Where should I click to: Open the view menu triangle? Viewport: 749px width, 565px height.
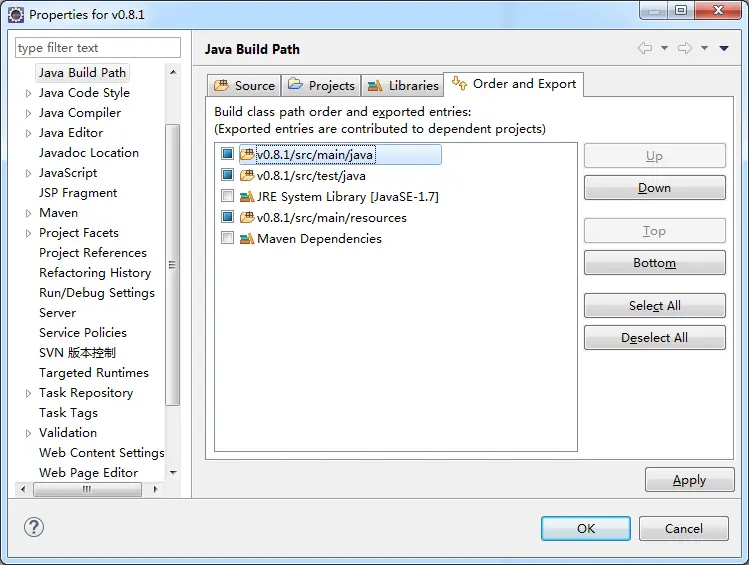(x=724, y=48)
